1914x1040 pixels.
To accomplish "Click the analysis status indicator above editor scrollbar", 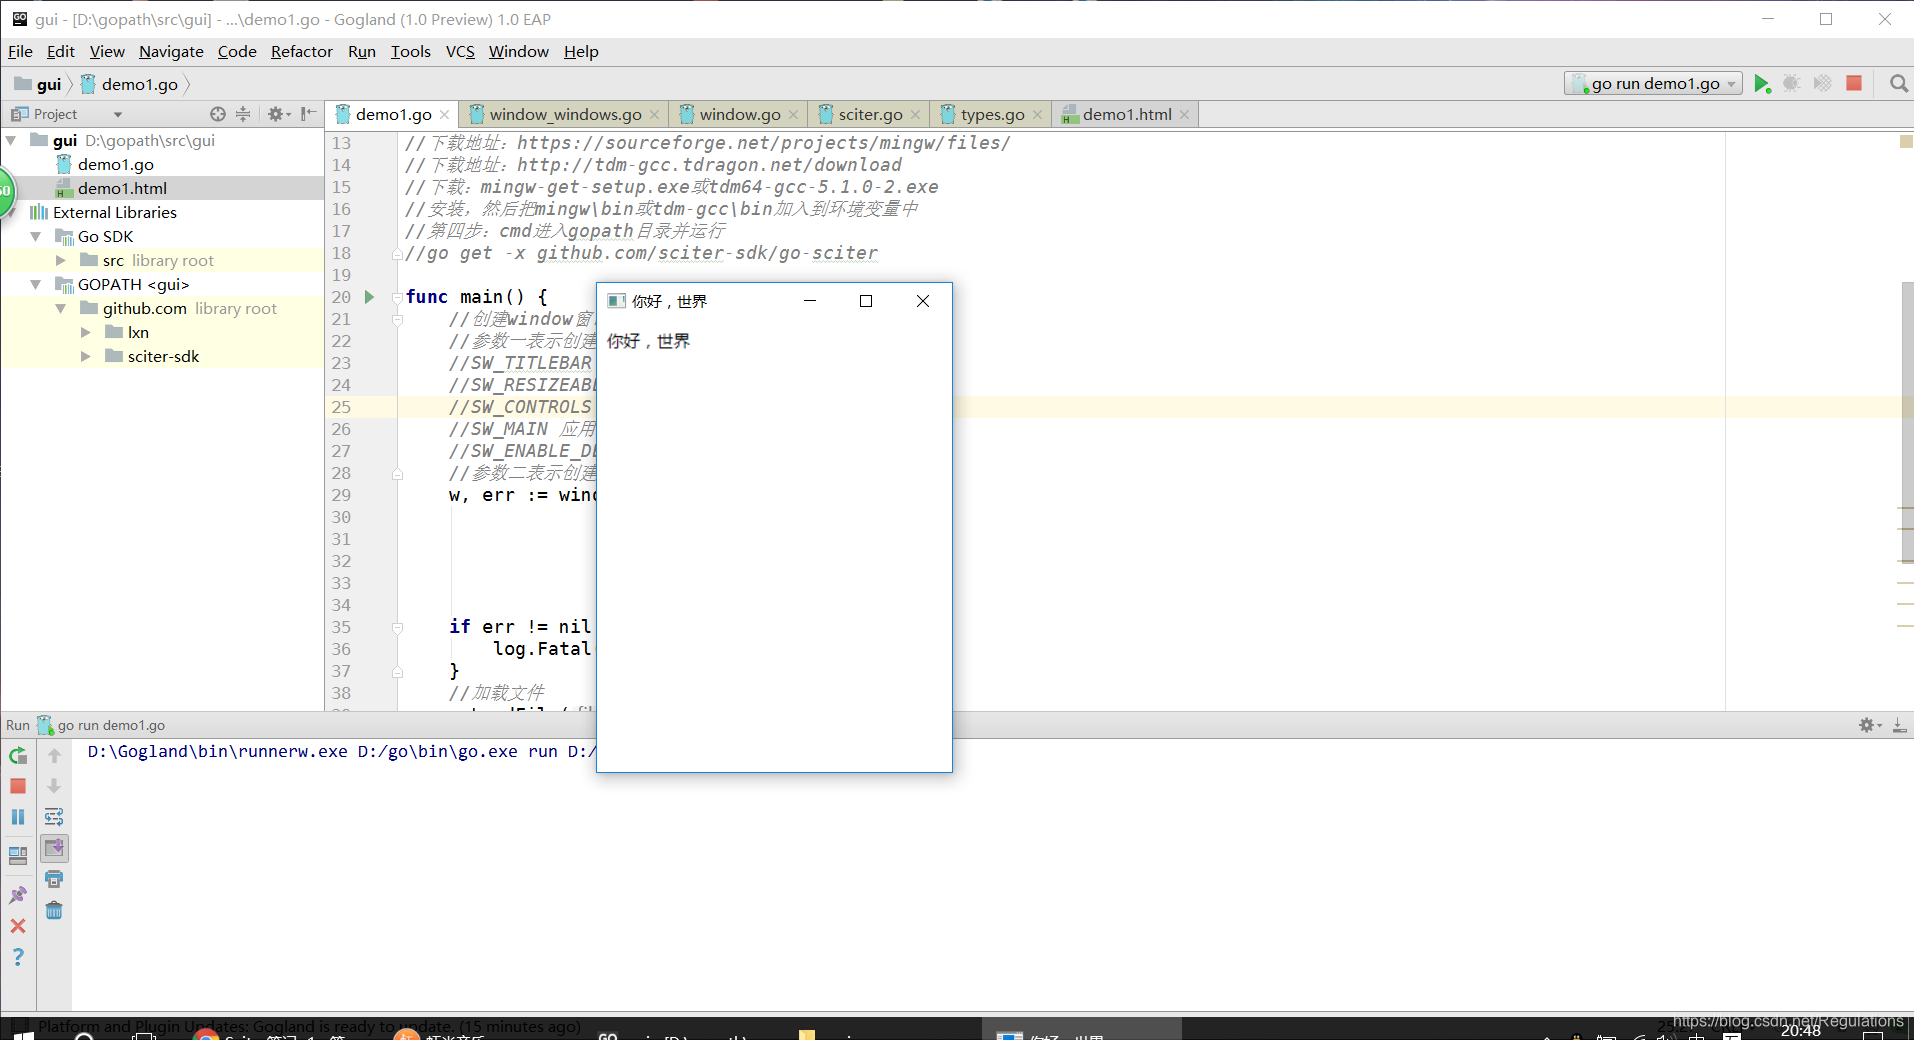I will pos(1906,142).
